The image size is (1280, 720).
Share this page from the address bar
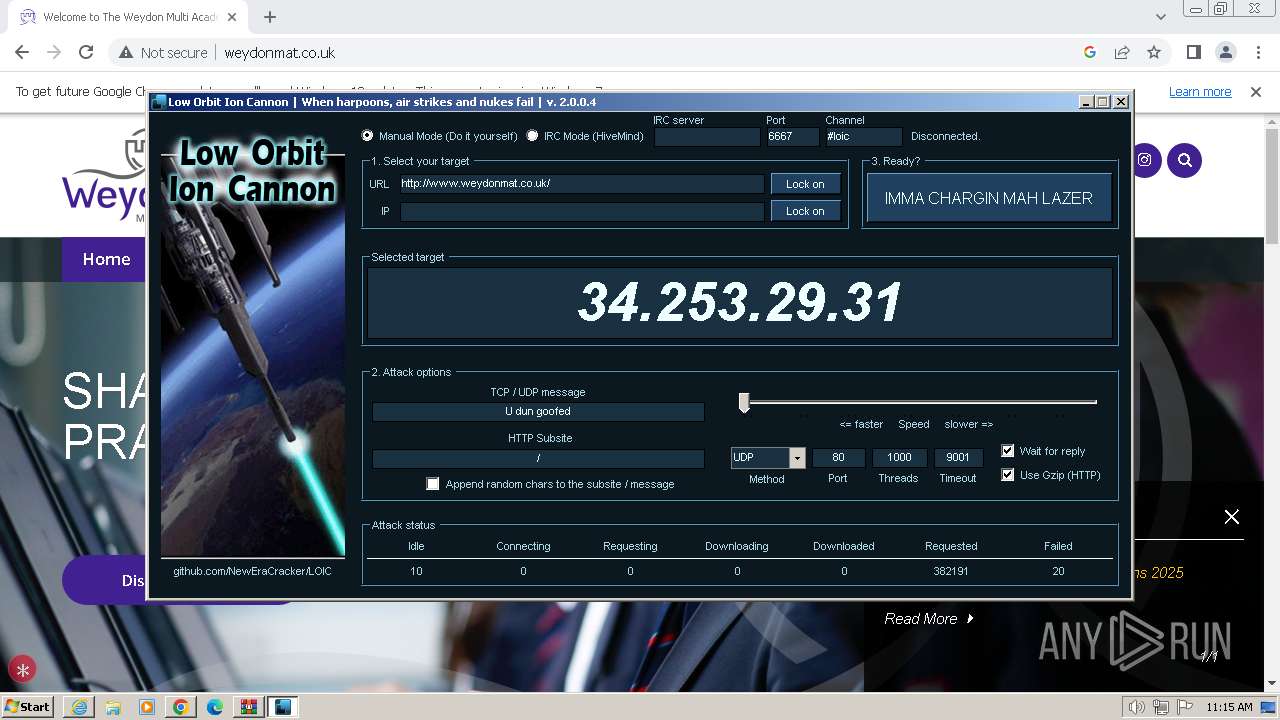click(1122, 53)
